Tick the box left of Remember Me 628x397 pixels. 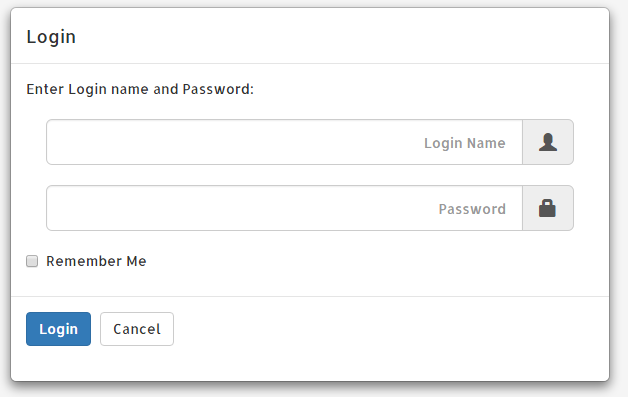point(32,261)
